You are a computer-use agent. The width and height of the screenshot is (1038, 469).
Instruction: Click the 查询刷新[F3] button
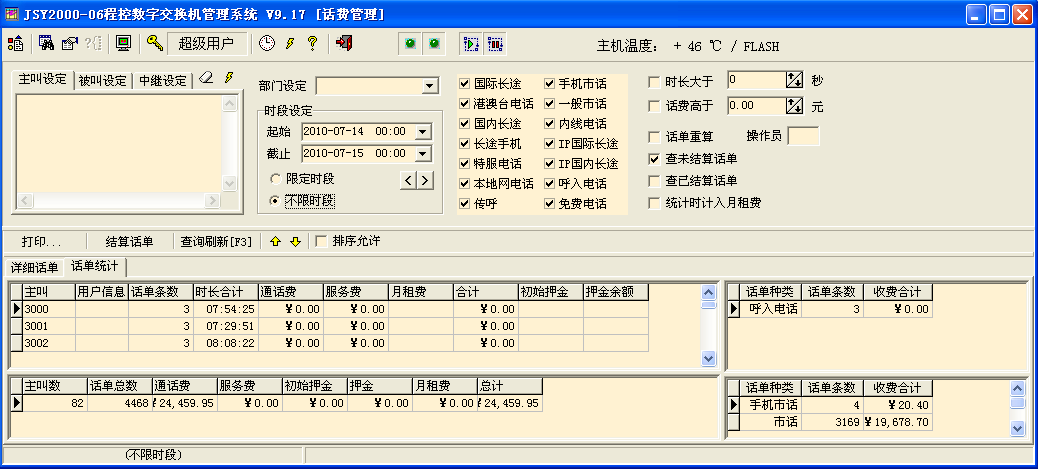pos(217,241)
